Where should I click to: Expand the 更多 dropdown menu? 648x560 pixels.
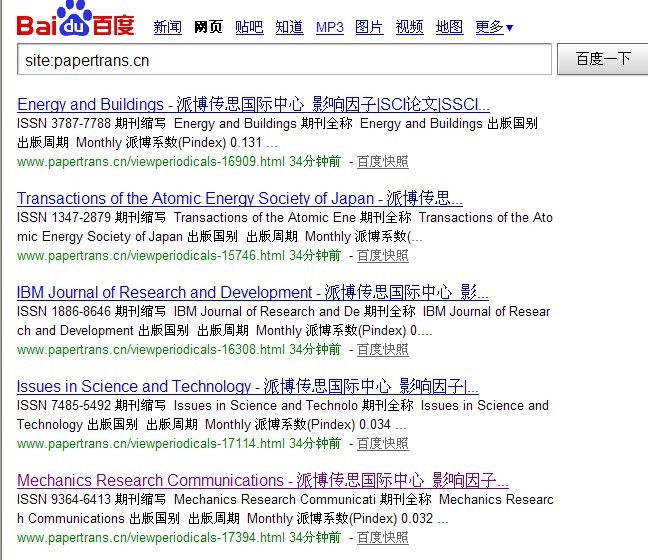[x=494, y=27]
